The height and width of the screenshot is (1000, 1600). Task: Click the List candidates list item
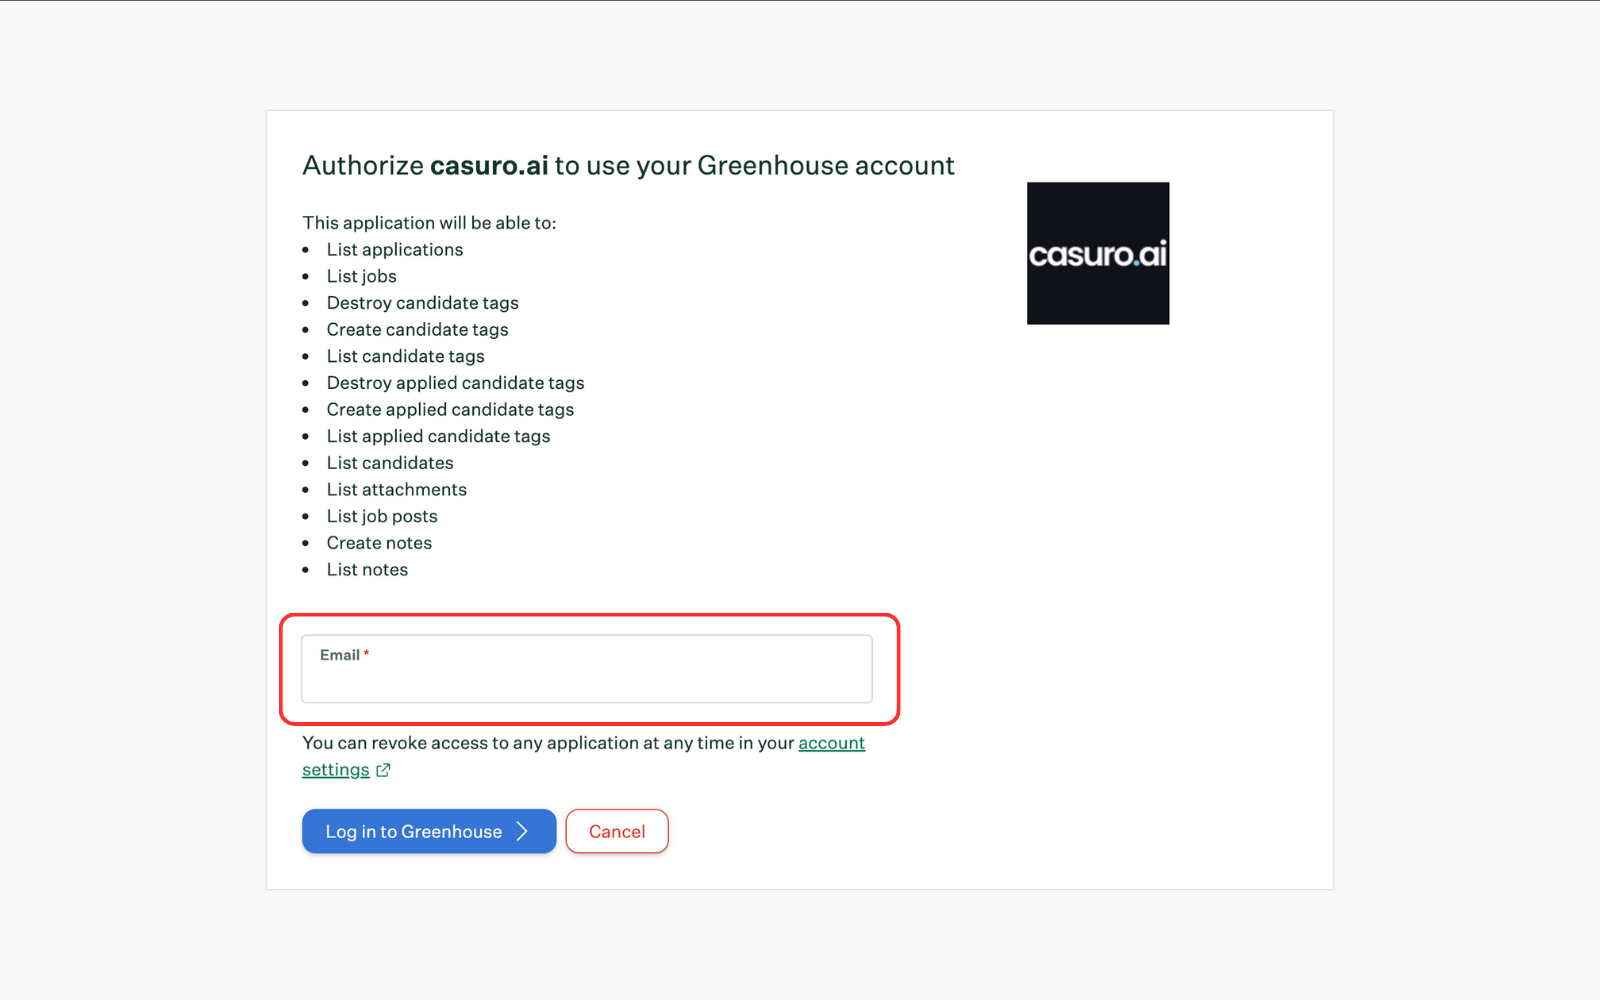(389, 462)
